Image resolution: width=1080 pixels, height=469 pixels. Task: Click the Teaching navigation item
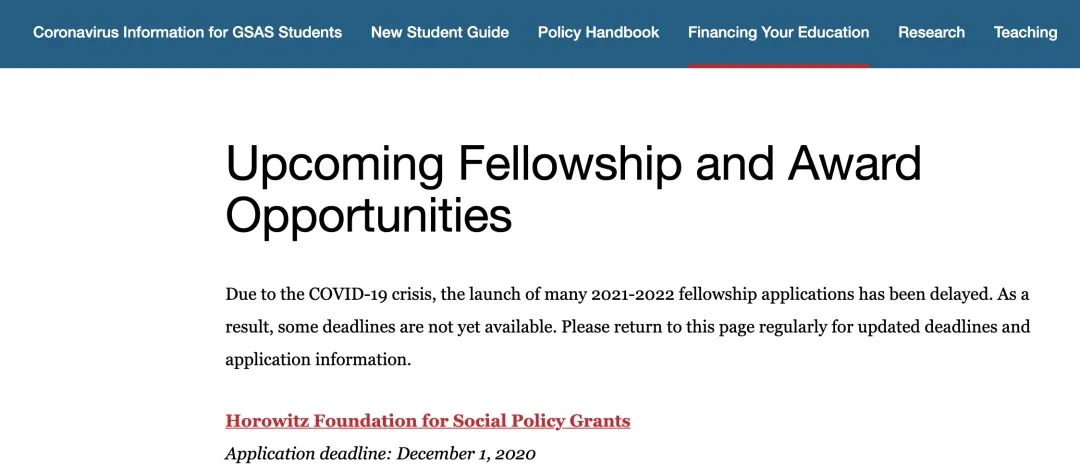(1025, 32)
